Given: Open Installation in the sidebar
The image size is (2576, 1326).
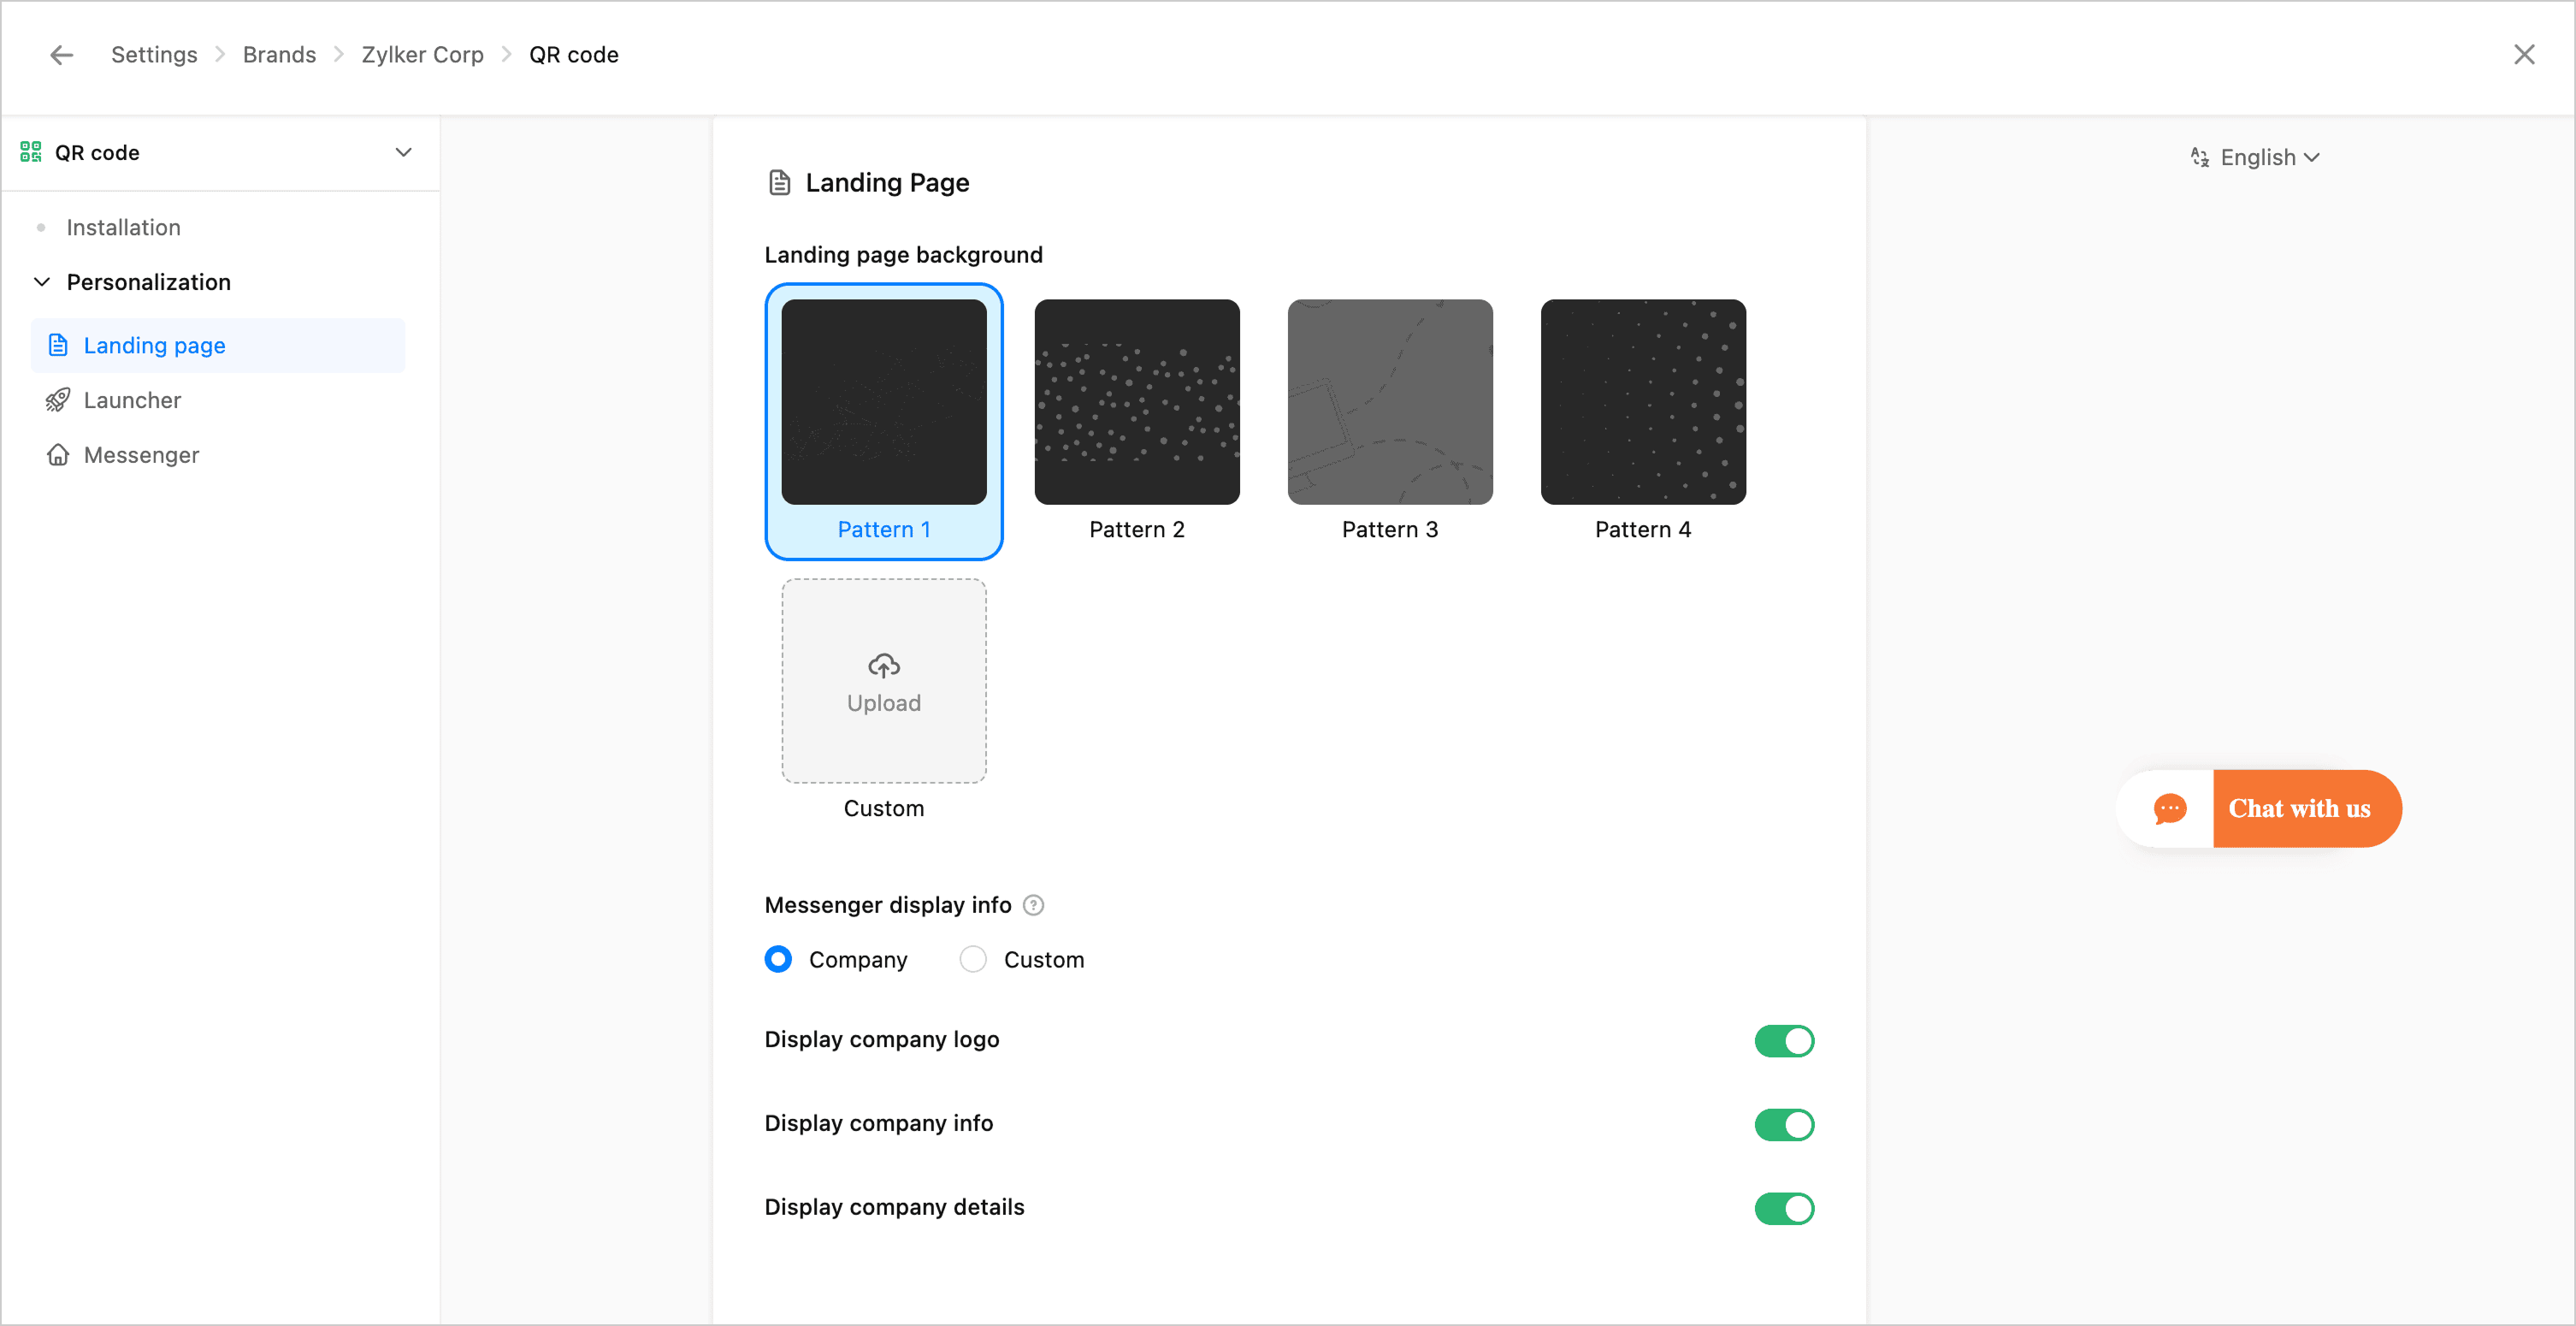Looking at the screenshot, I should click(123, 227).
